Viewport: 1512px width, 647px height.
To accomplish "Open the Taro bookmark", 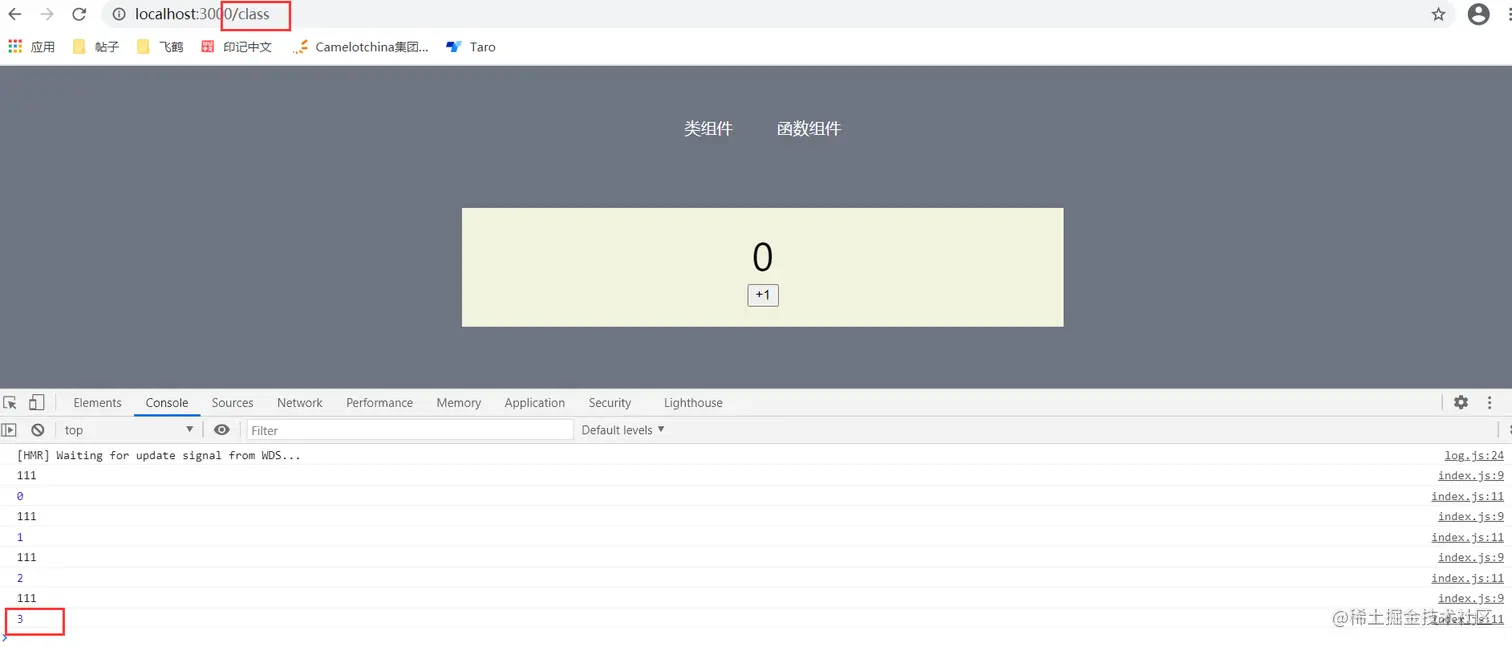I will (470, 47).
